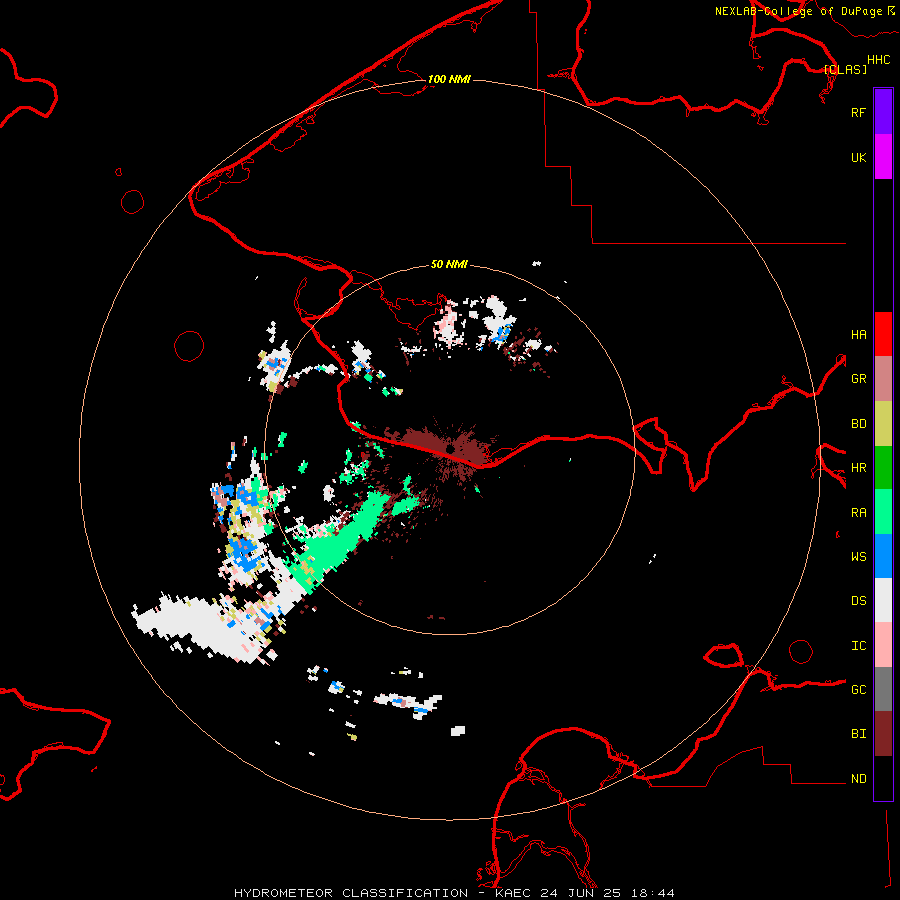The height and width of the screenshot is (900, 900).
Task: Select the WS blue legend swatch
Action: [883, 556]
